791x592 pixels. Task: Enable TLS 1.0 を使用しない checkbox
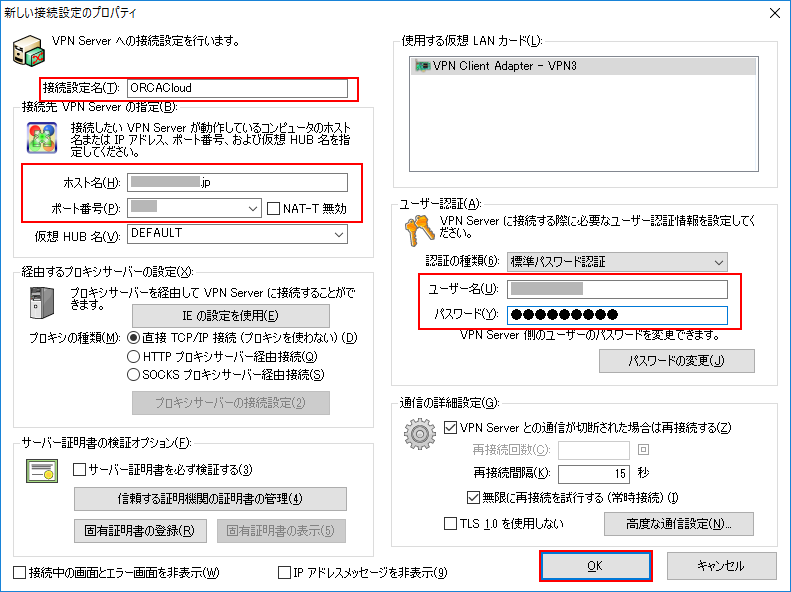pyautogui.click(x=450, y=523)
